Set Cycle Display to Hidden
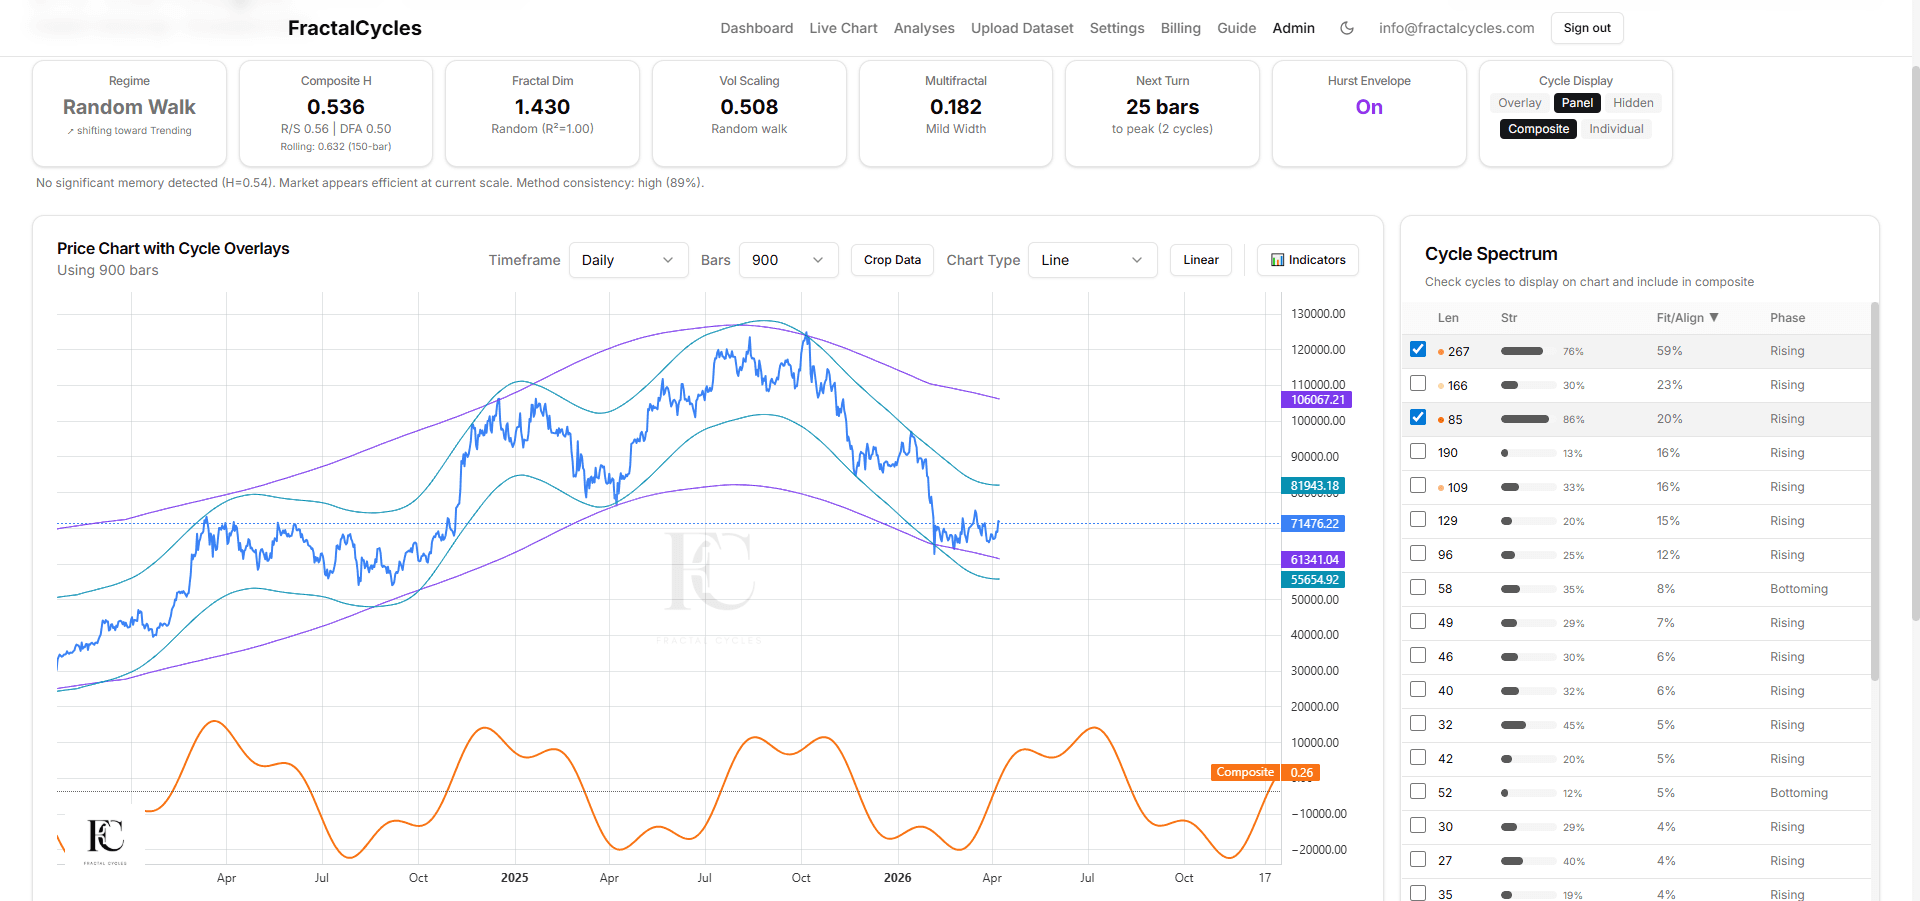Image resolution: width=1920 pixels, height=901 pixels. tap(1633, 102)
